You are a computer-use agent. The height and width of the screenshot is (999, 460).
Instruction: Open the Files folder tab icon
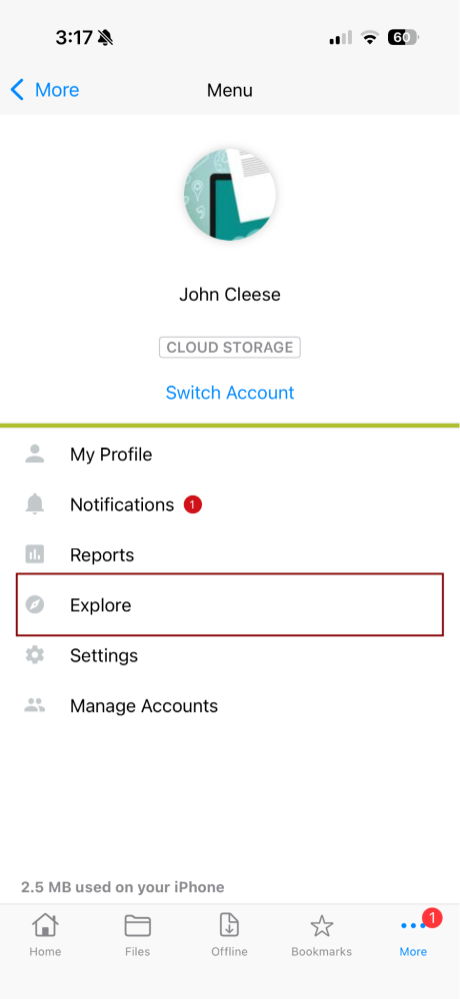(x=138, y=926)
